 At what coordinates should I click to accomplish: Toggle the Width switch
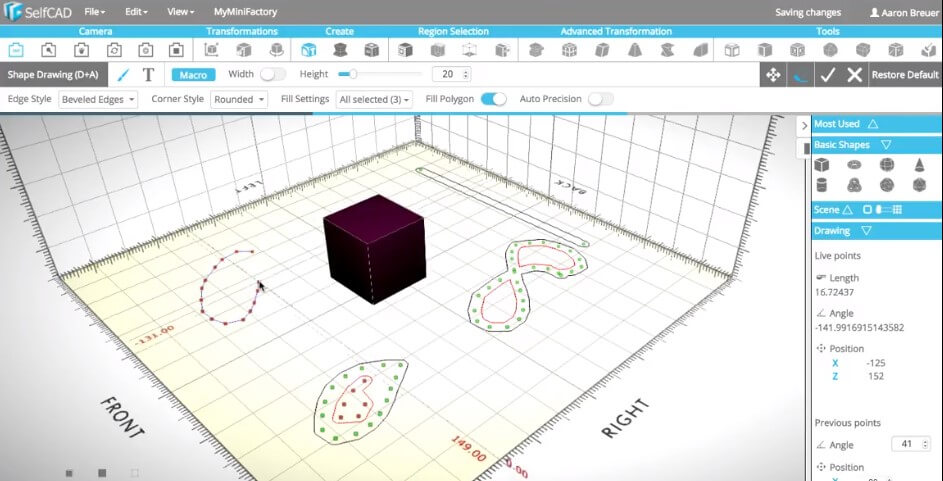(272, 74)
